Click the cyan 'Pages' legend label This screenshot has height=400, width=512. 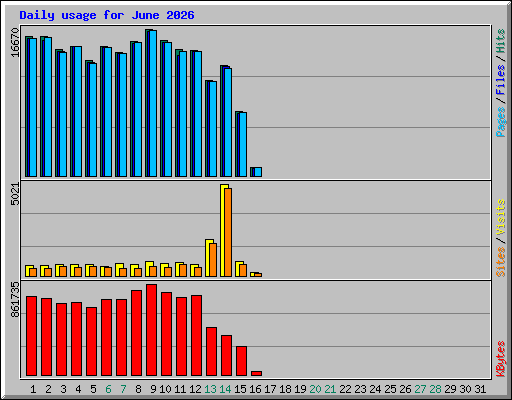500,122
